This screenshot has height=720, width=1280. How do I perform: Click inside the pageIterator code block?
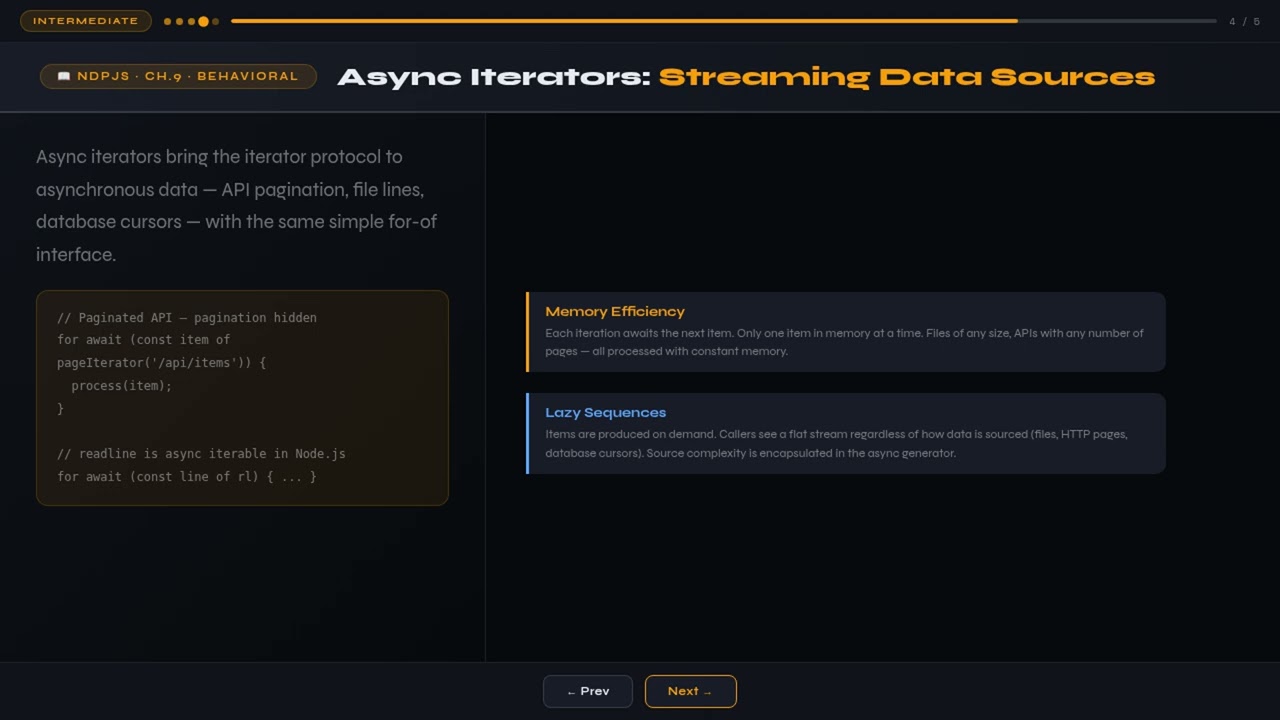click(x=242, y=398)
